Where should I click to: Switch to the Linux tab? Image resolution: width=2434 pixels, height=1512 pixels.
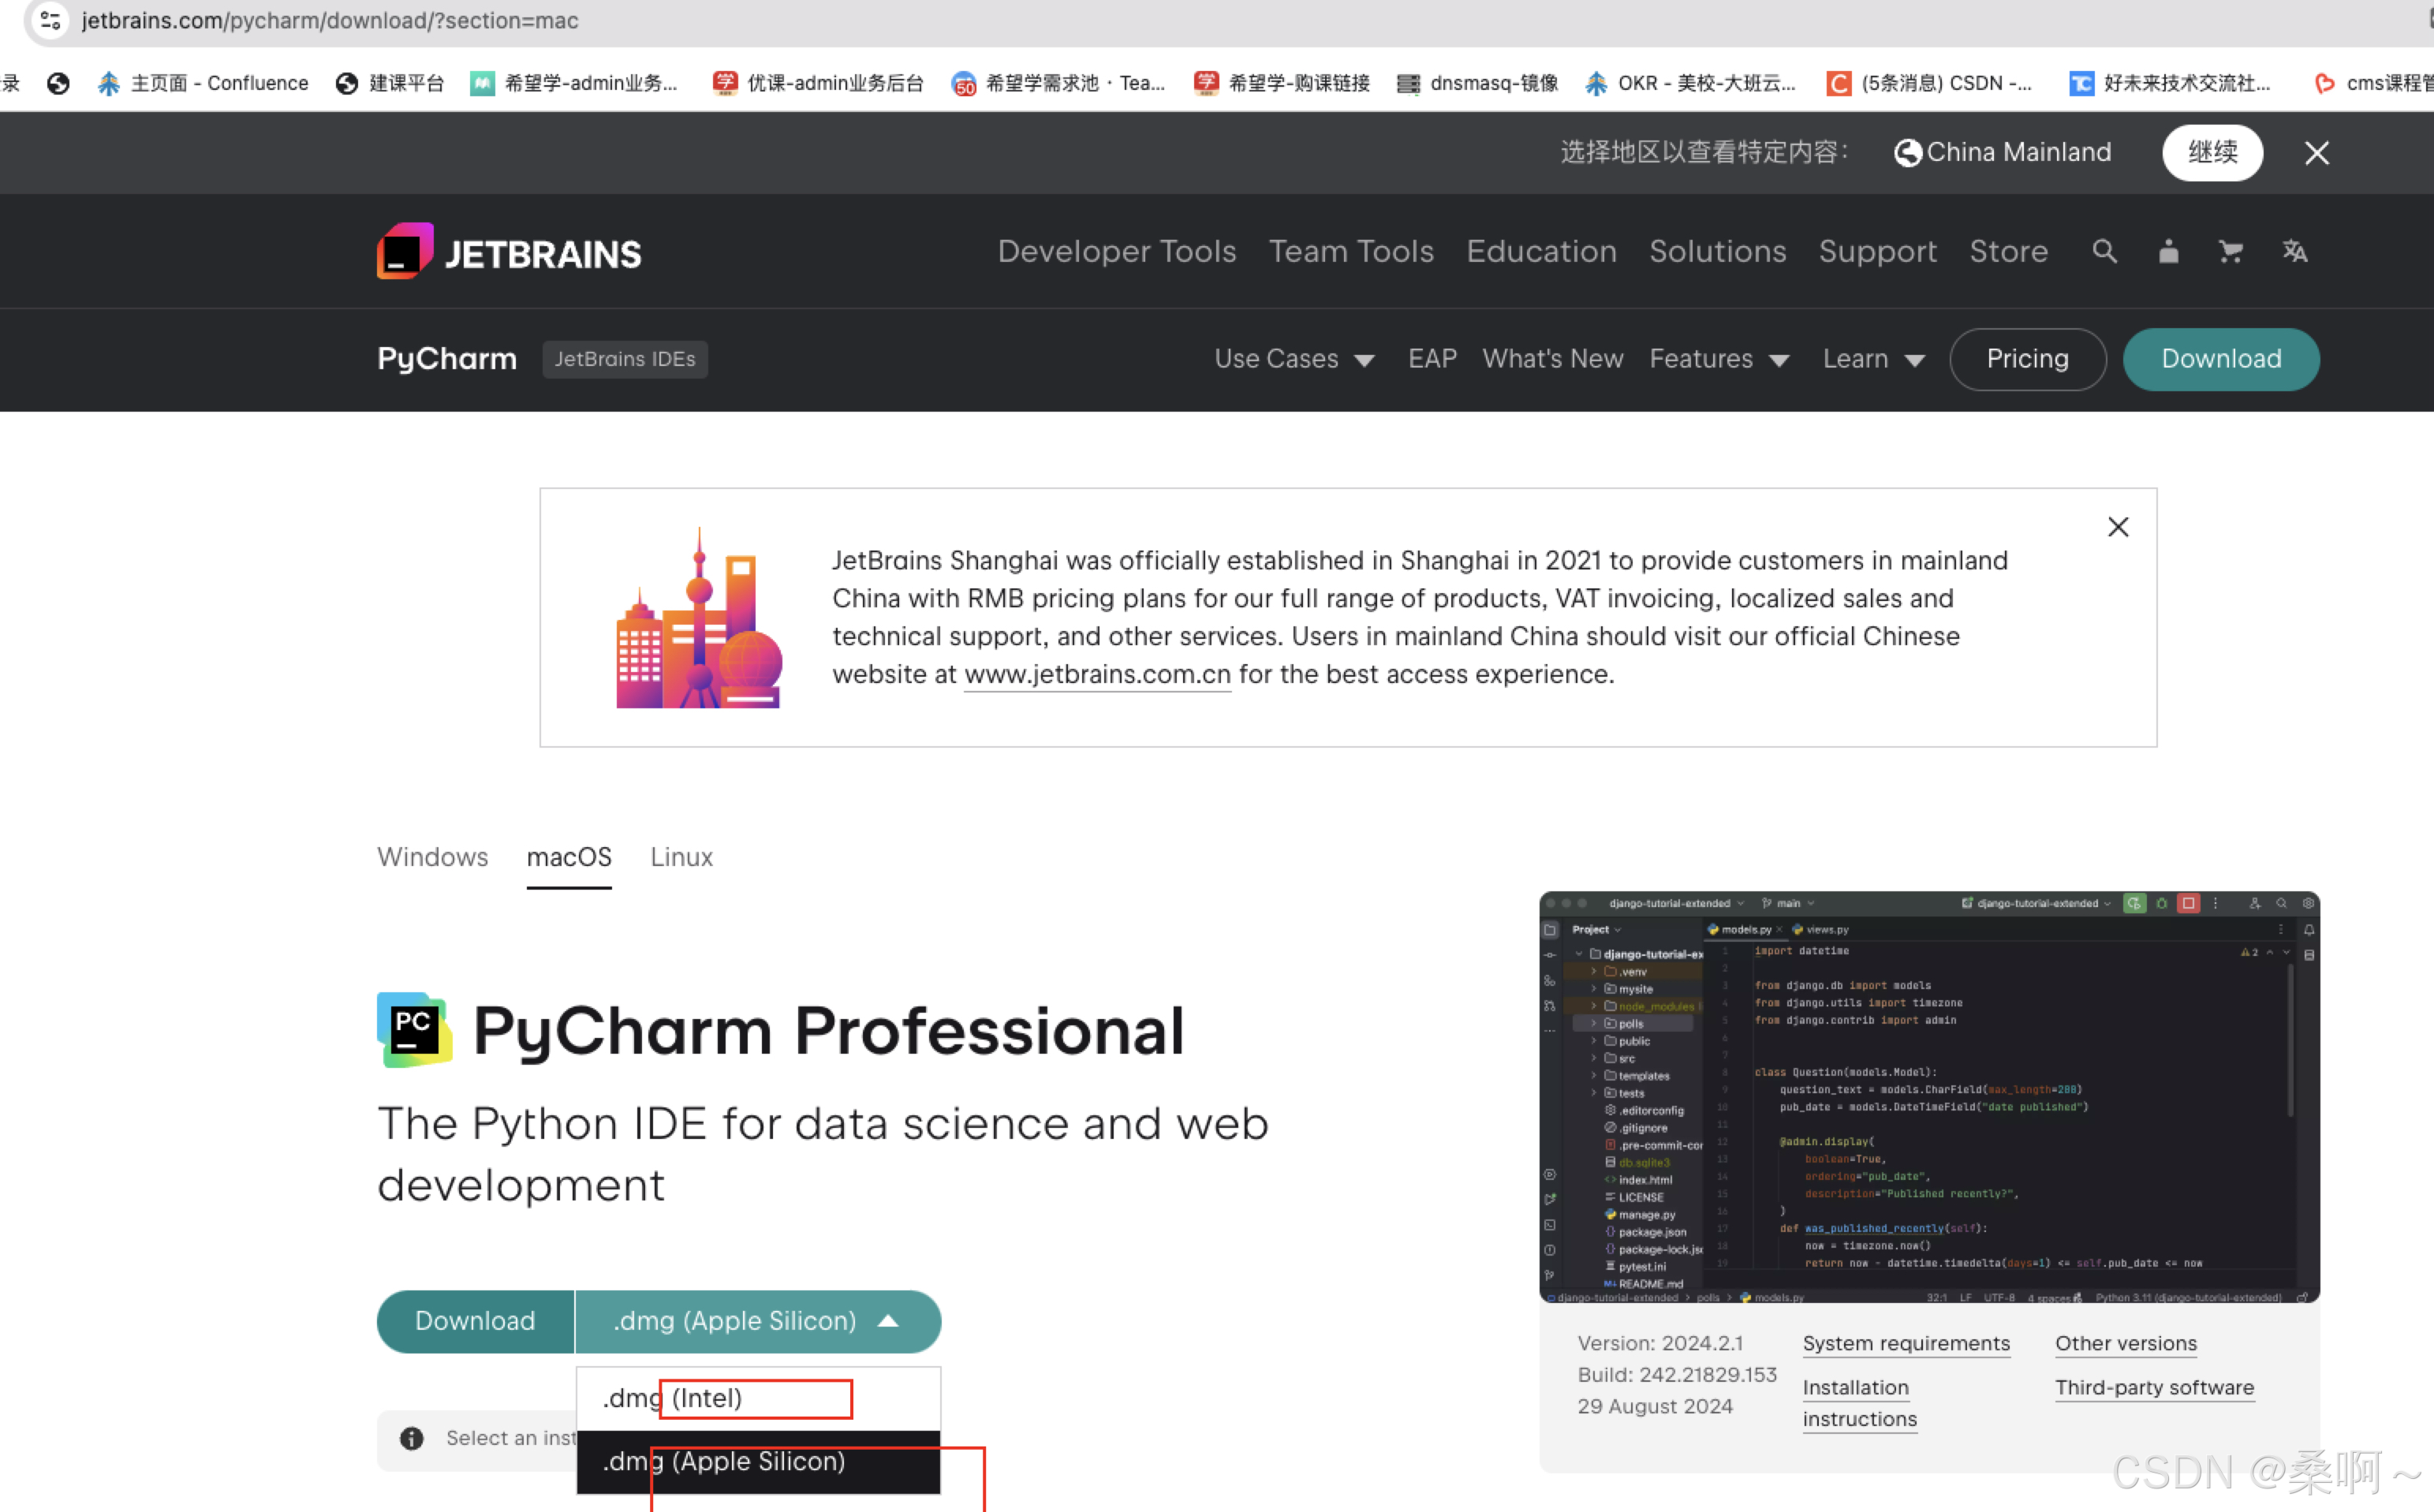tap(681, 857)
